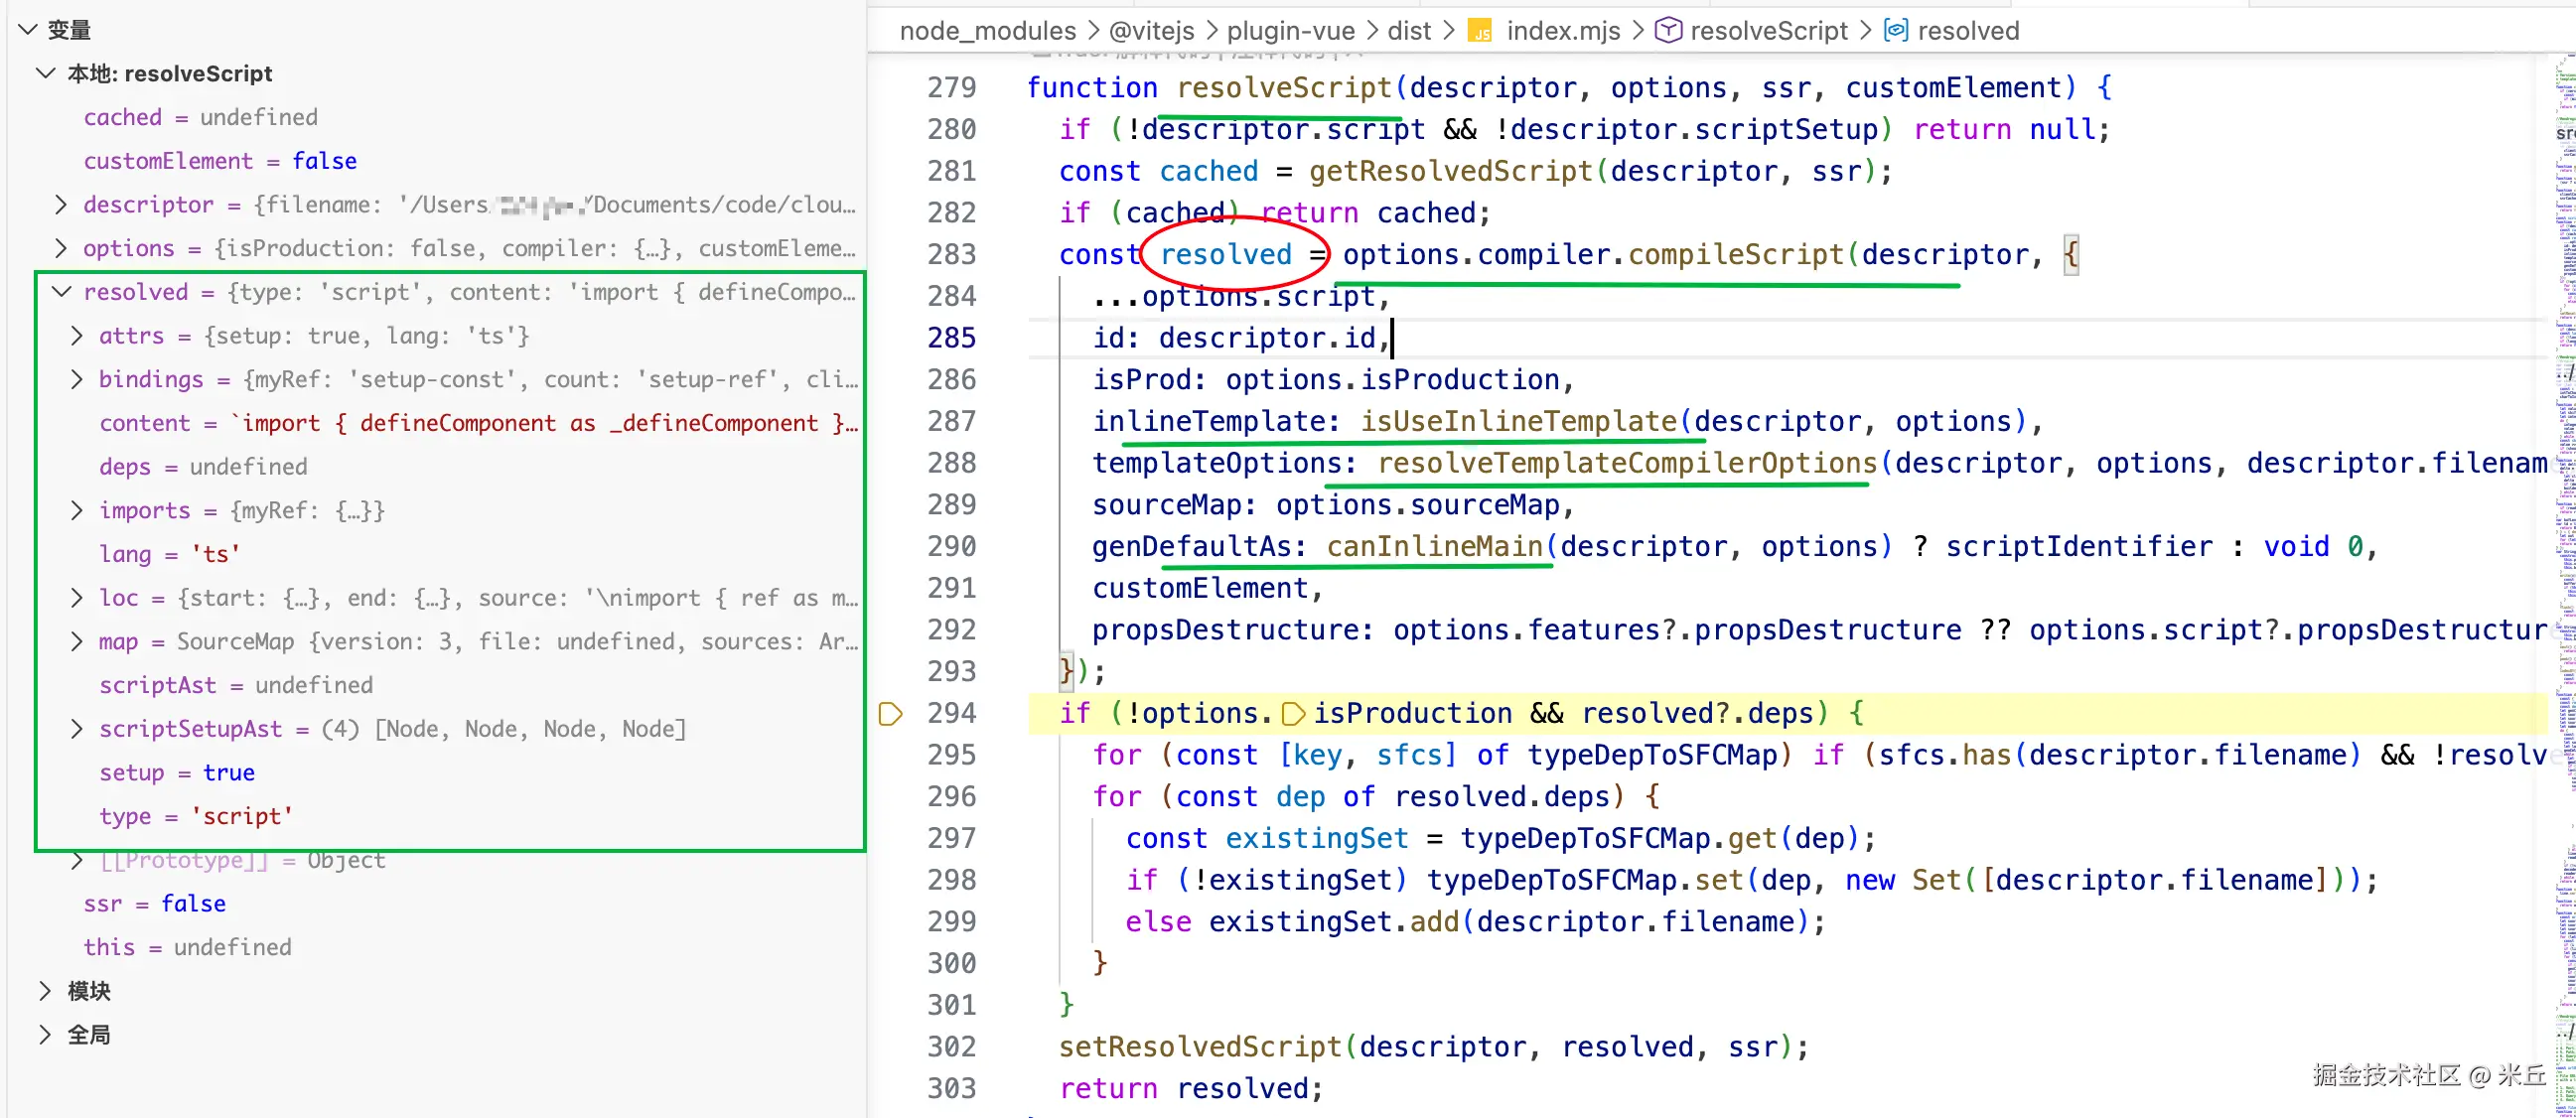Screen dimensions: 2576x1118
Task: Collapse the 本地: resolveScript scope
Action: pyautogui.click(x=45, y=73)
